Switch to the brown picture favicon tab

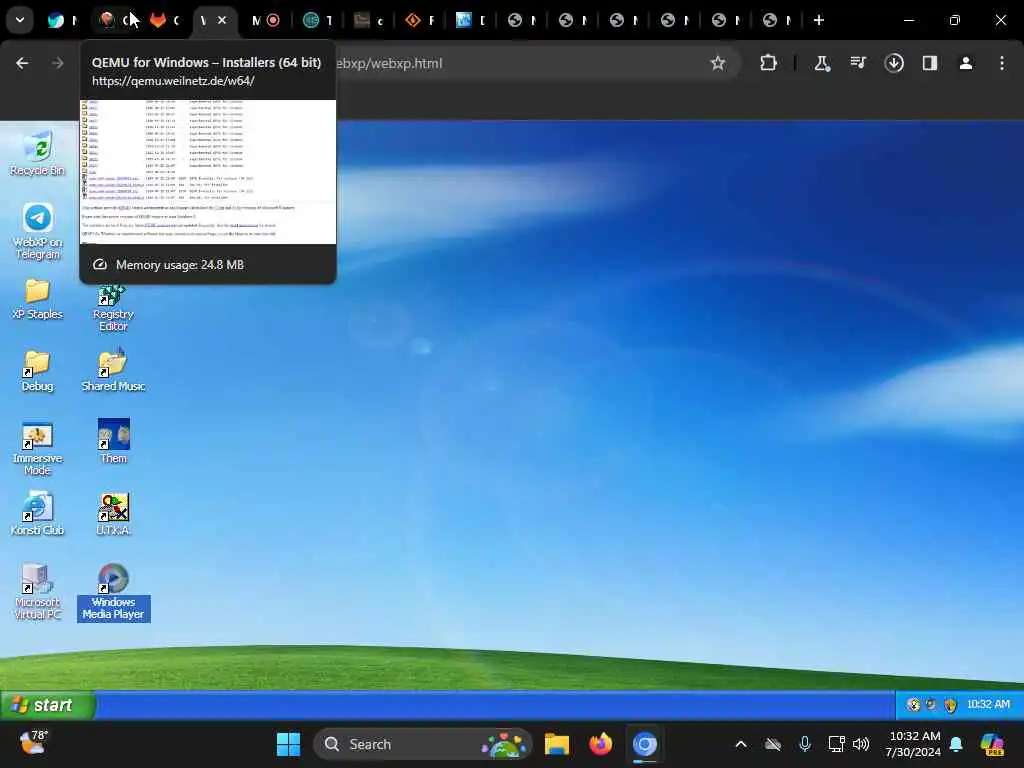click(x=369, y=20)
